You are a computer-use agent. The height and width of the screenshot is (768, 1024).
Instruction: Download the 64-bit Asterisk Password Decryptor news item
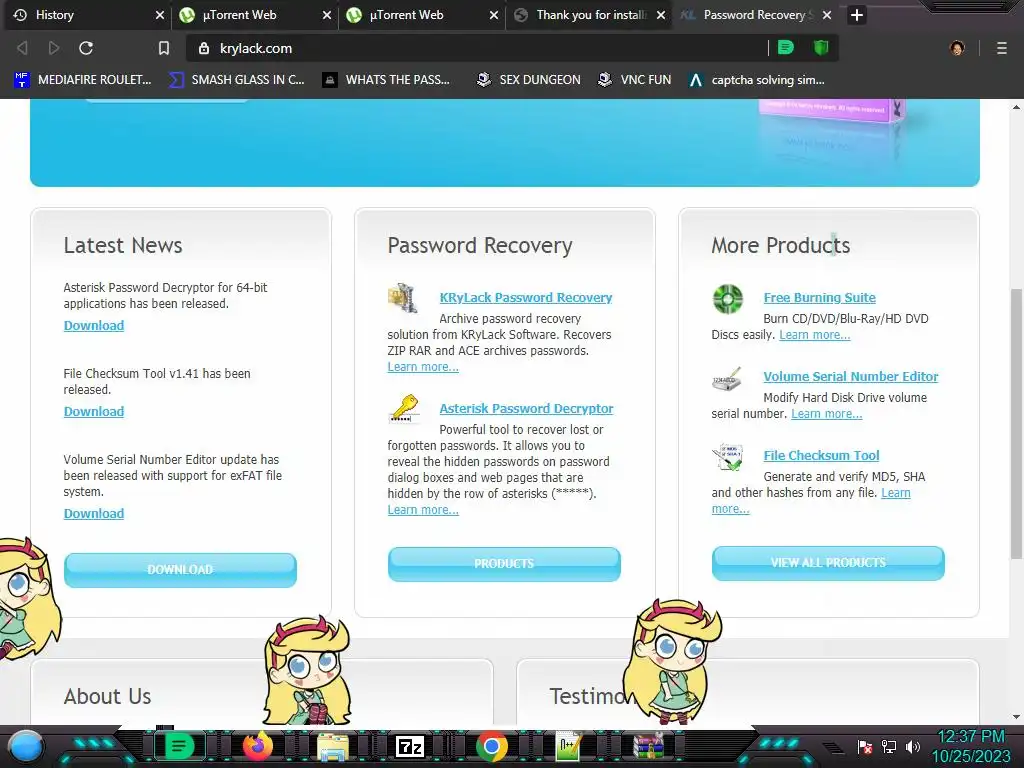tap(94, 325)
